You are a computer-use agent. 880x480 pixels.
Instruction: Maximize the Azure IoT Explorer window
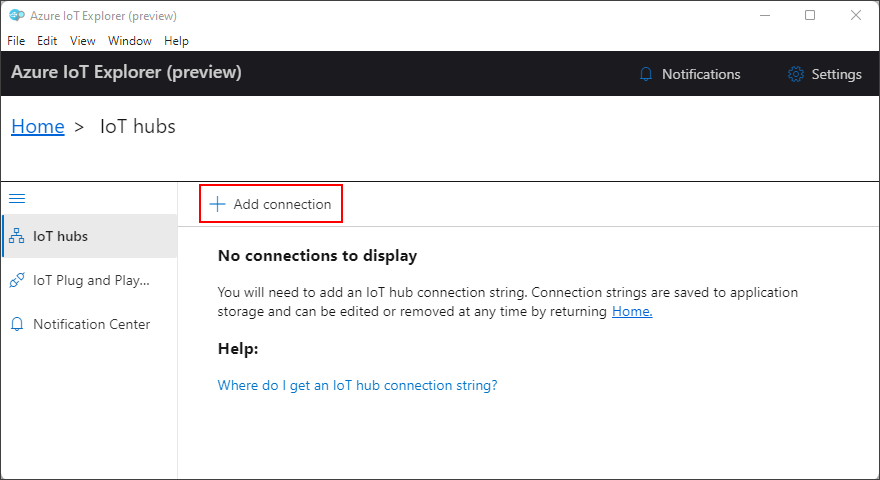(810, 15)
